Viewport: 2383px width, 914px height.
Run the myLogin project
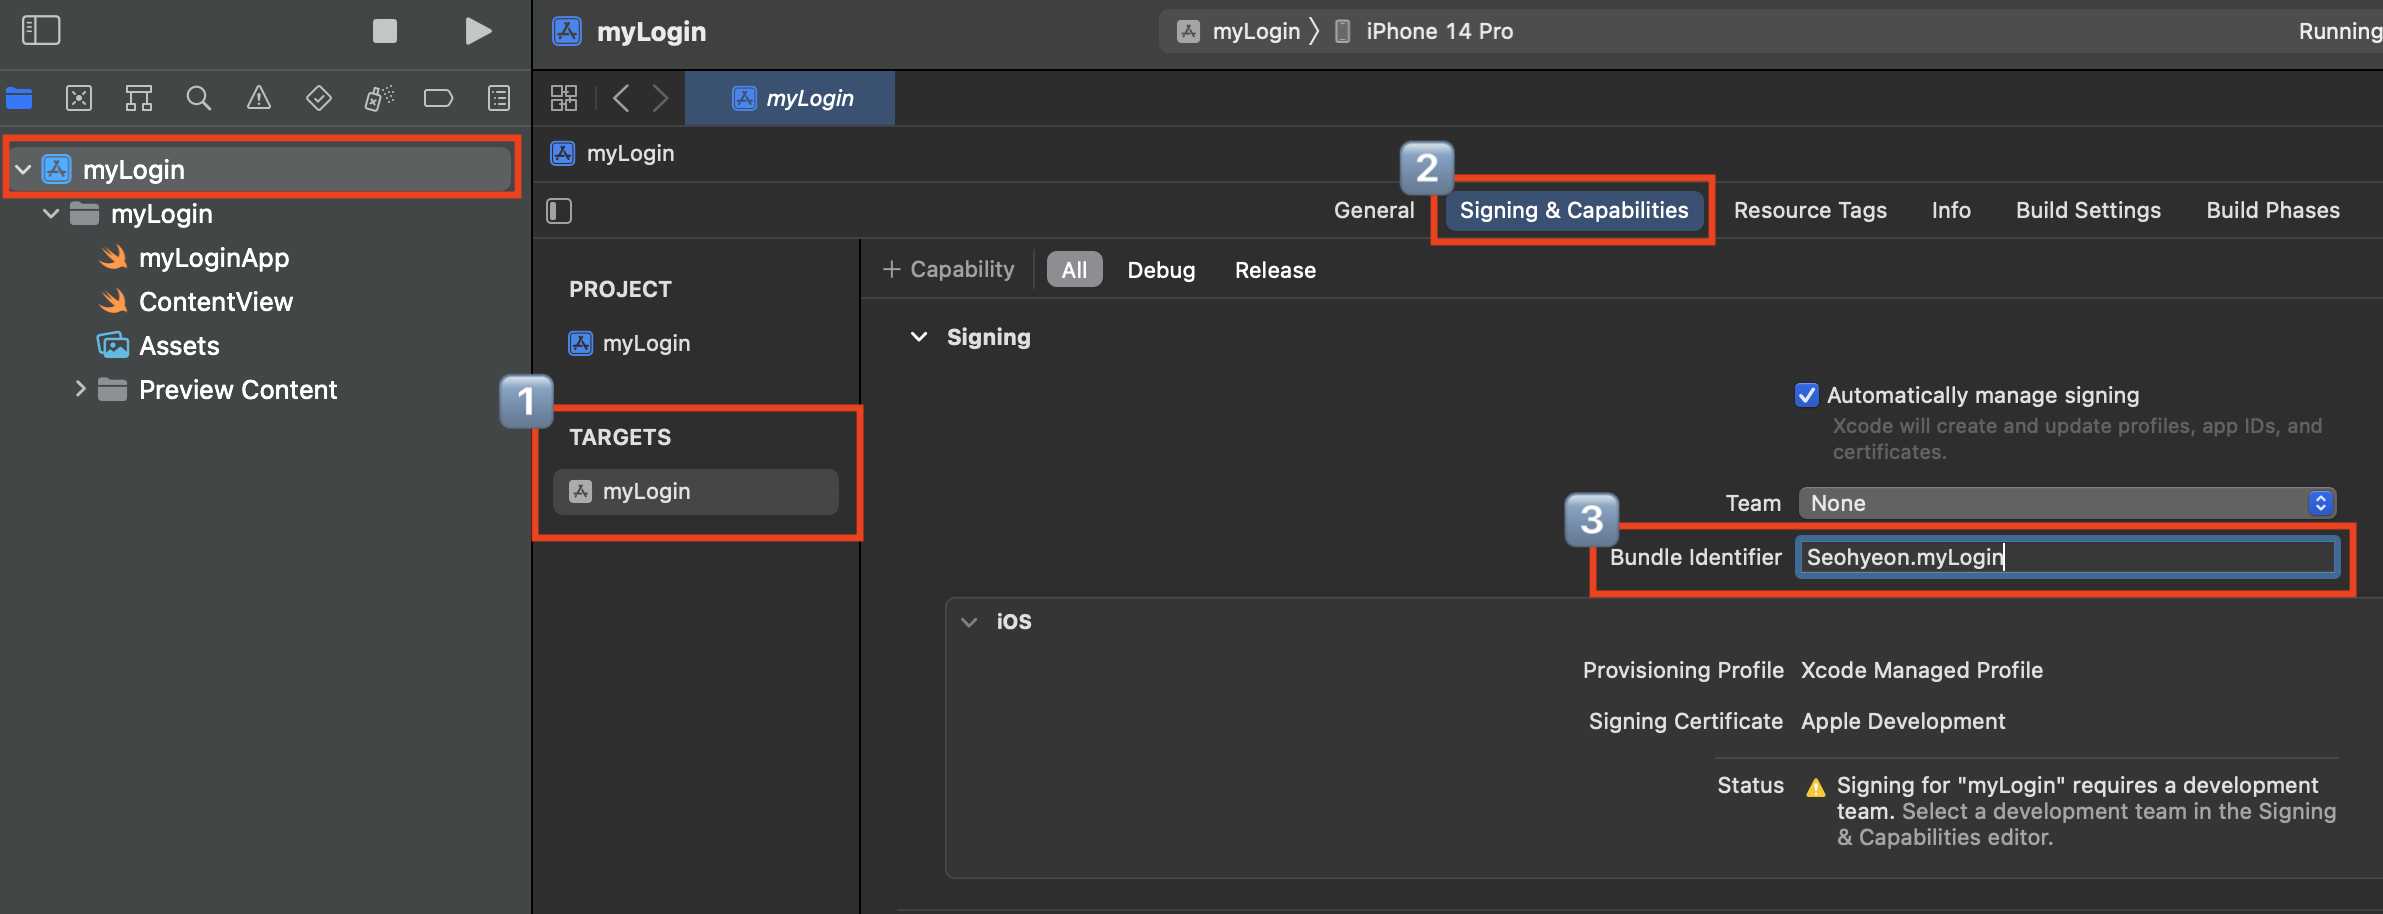coord(478,31)
